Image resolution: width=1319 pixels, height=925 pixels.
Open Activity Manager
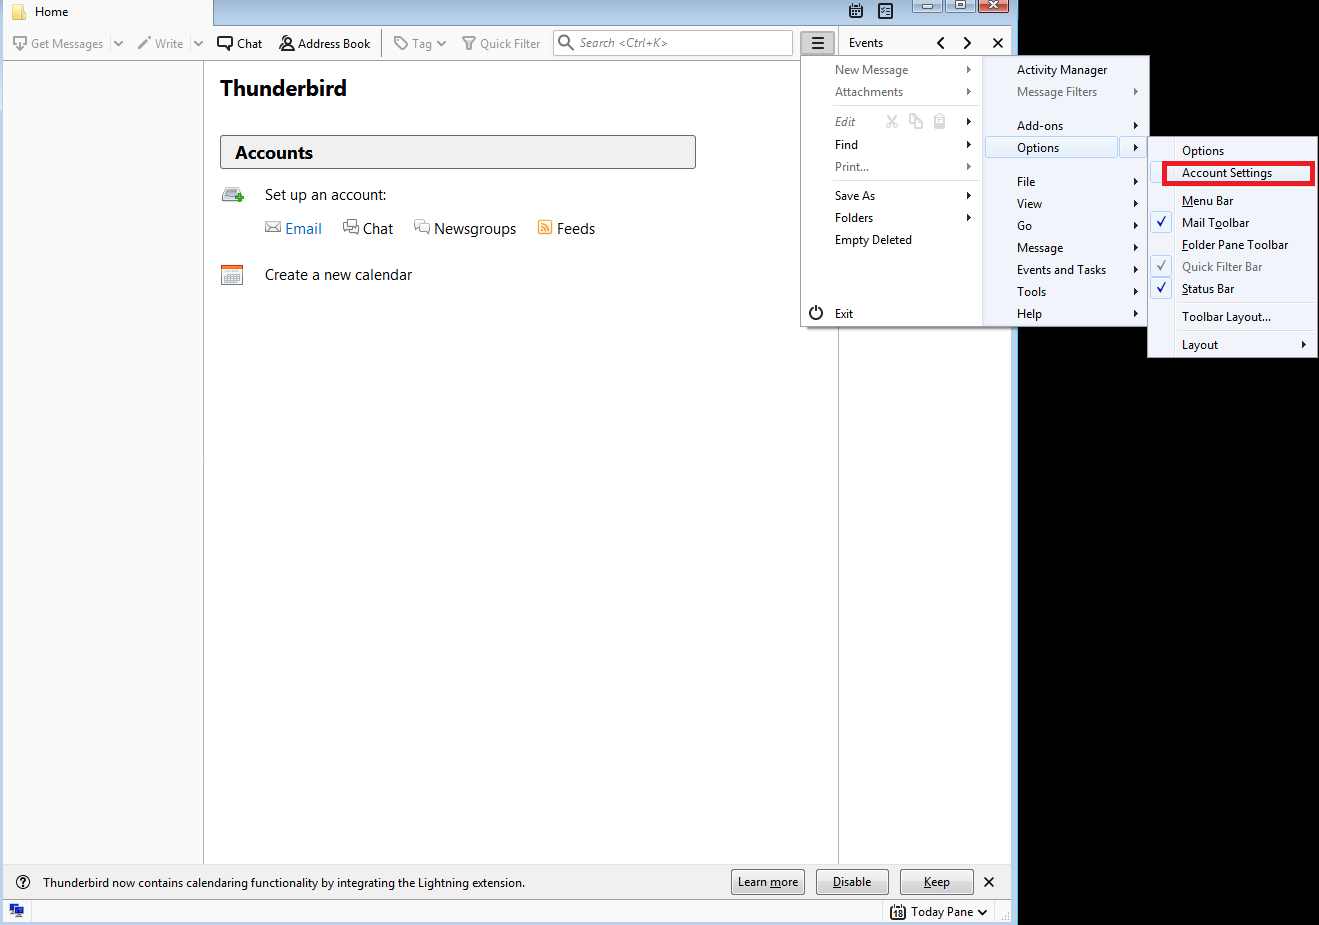[1062, 70]
